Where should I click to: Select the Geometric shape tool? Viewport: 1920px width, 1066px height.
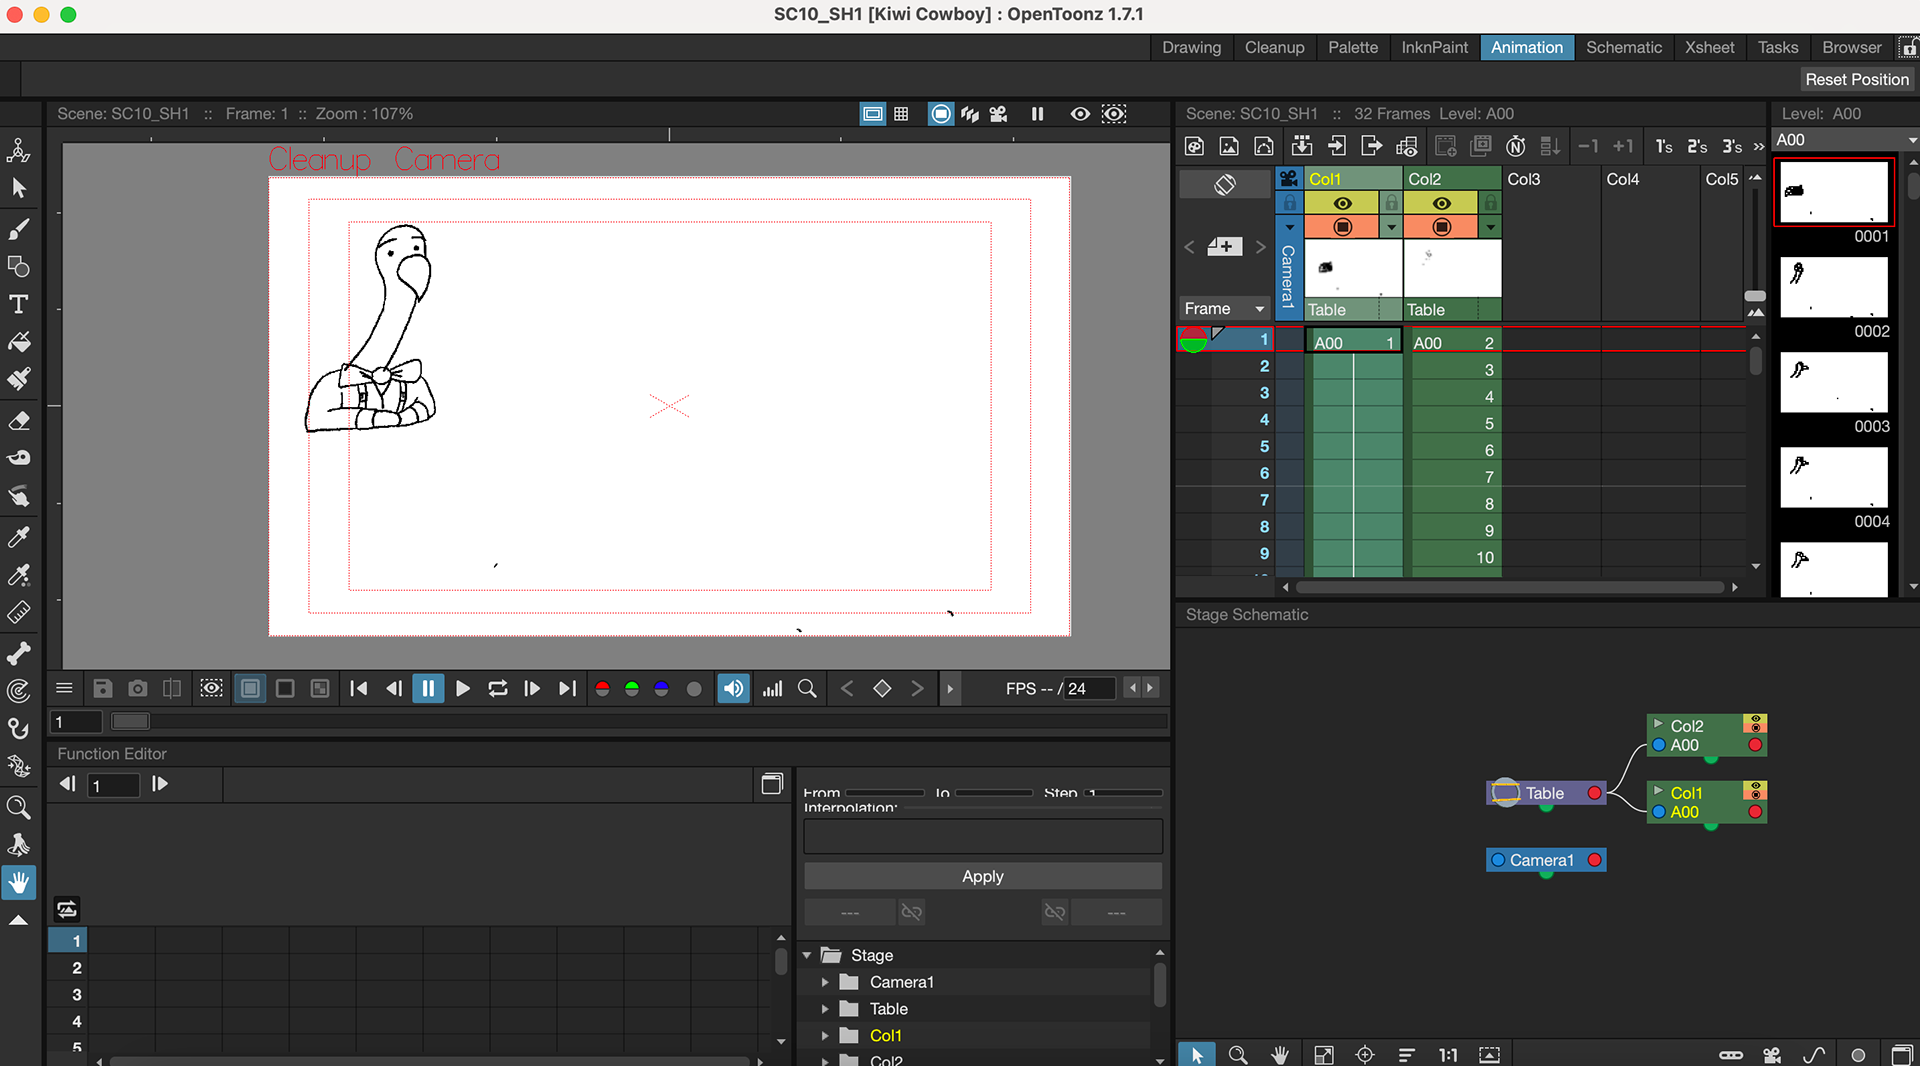pyautogui.click(x=18, y=266)
